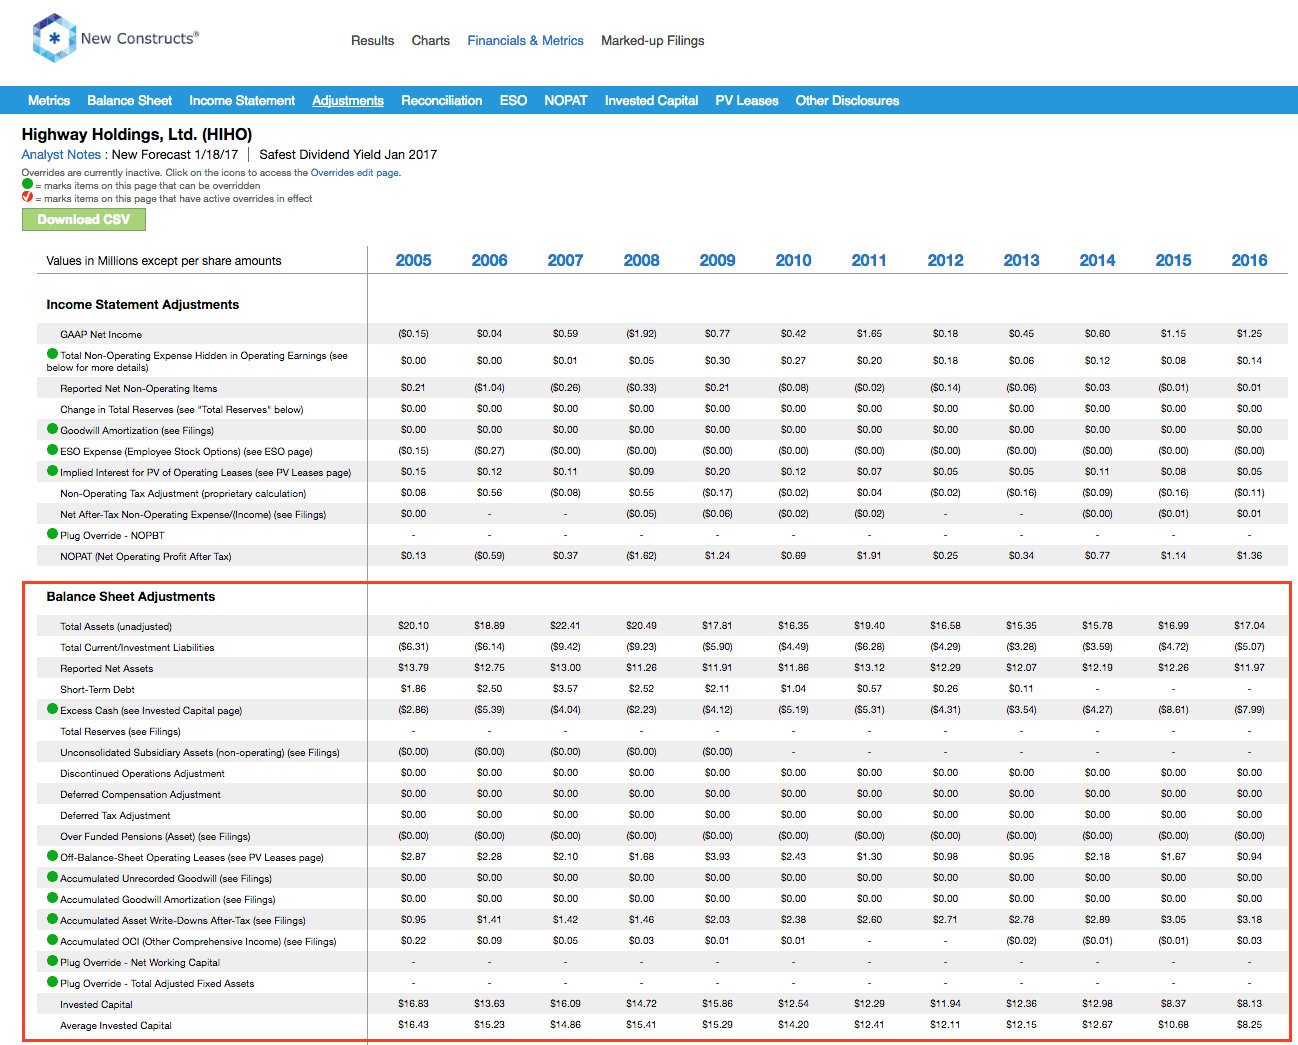Click the New Constructs logo icon
The width and height of the screenshot is (1298, 1045).
[x=54, y=38]
